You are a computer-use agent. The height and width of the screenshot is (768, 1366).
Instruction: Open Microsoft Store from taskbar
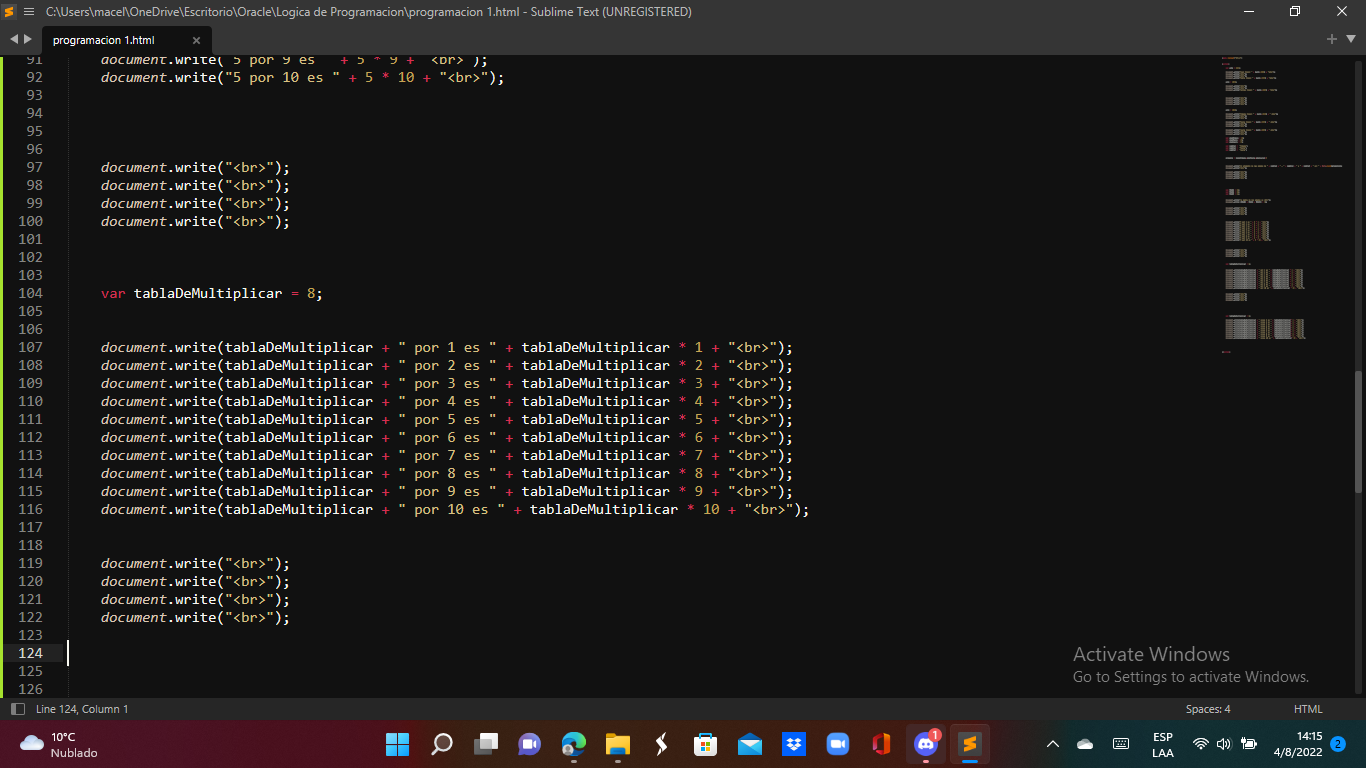[706, 744]
